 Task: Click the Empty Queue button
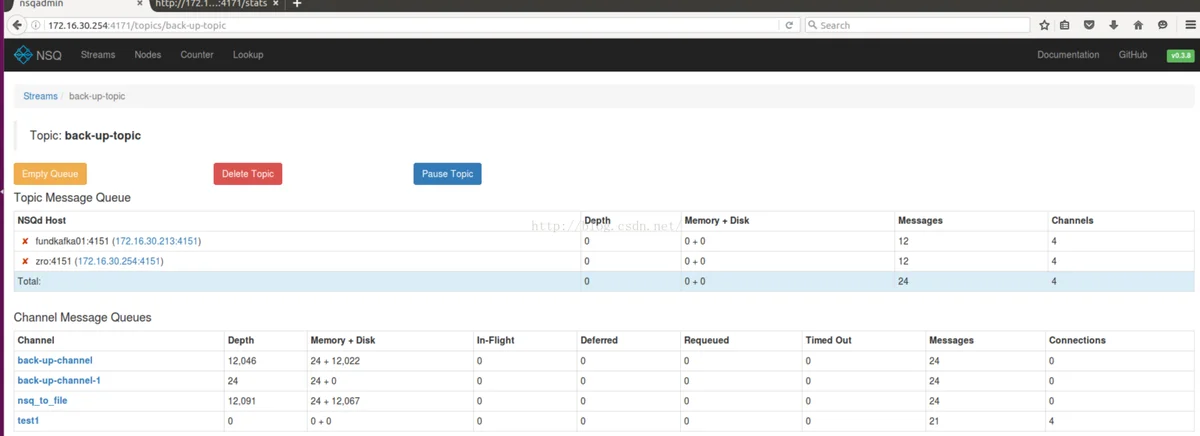[x=50, y=174]
